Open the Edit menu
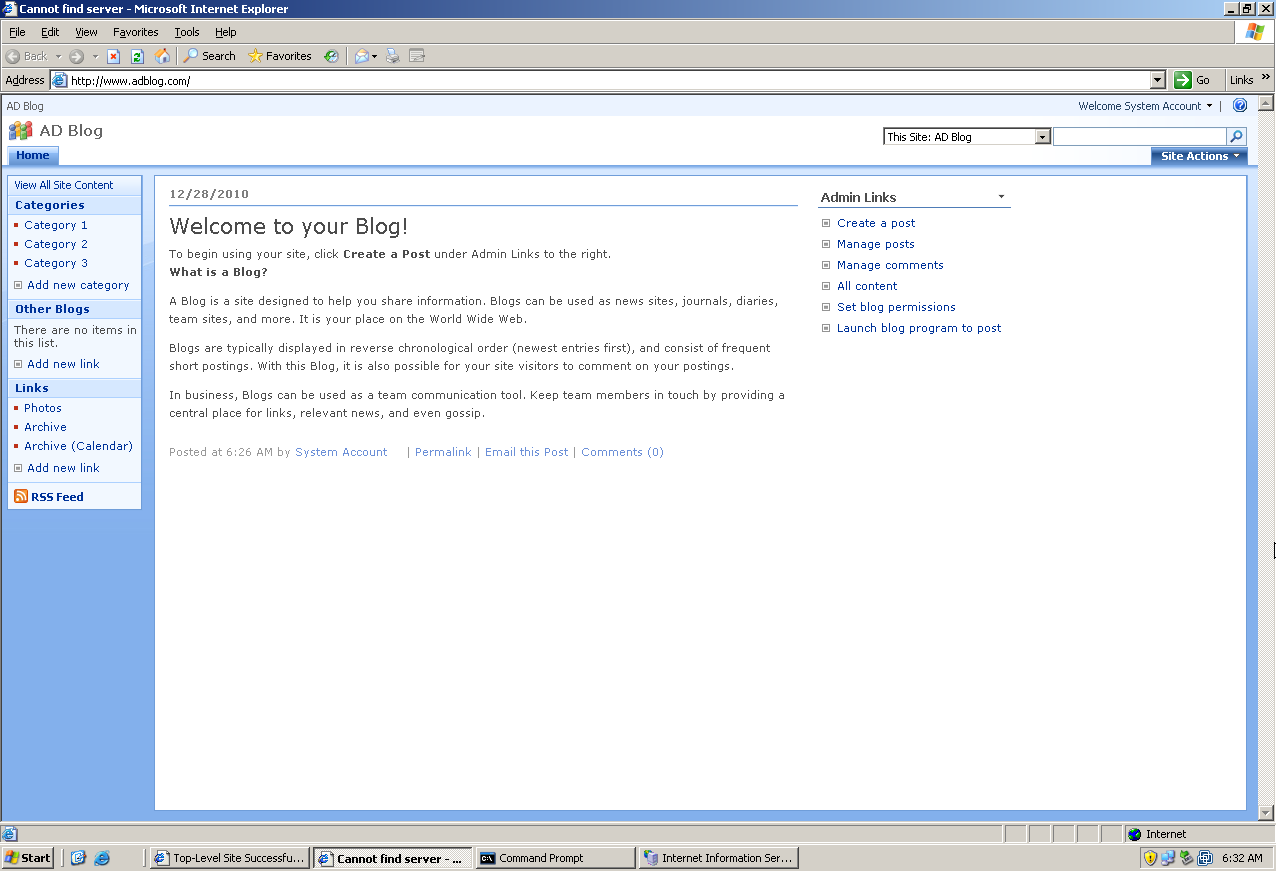 (x=50, y=32)
